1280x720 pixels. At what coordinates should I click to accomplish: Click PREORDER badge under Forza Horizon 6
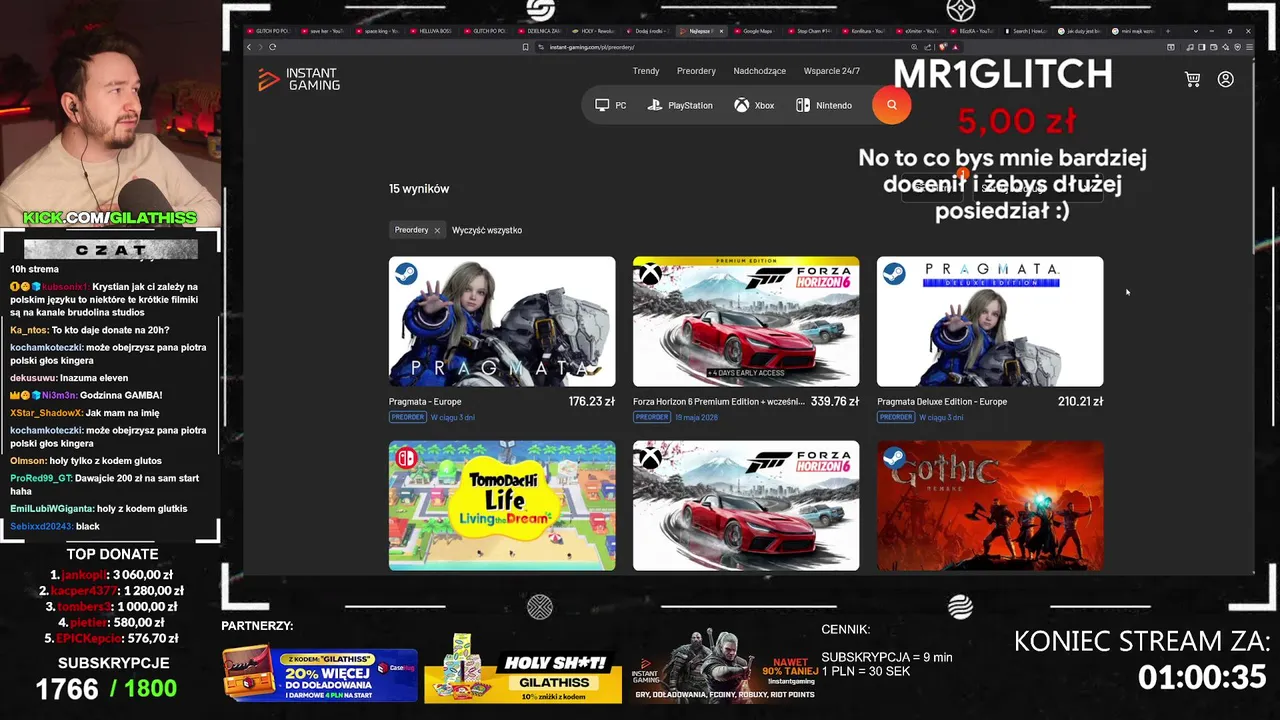(651, 417)
